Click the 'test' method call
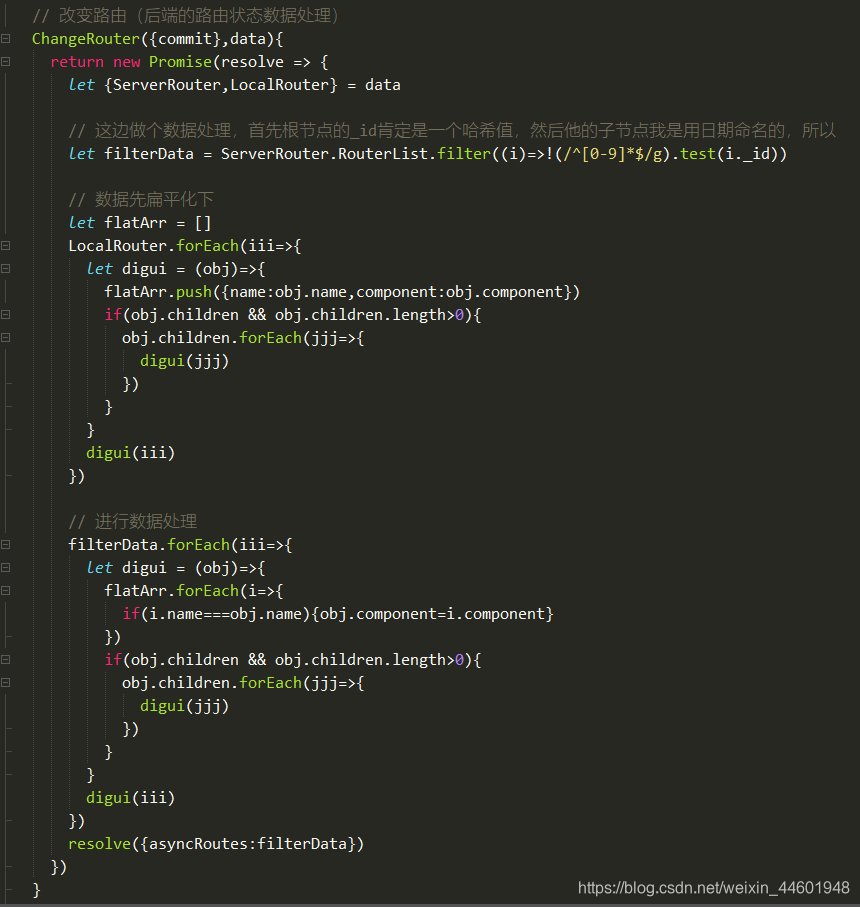The height and width of the screenshot is (907, 860). (x=698, y=154)
